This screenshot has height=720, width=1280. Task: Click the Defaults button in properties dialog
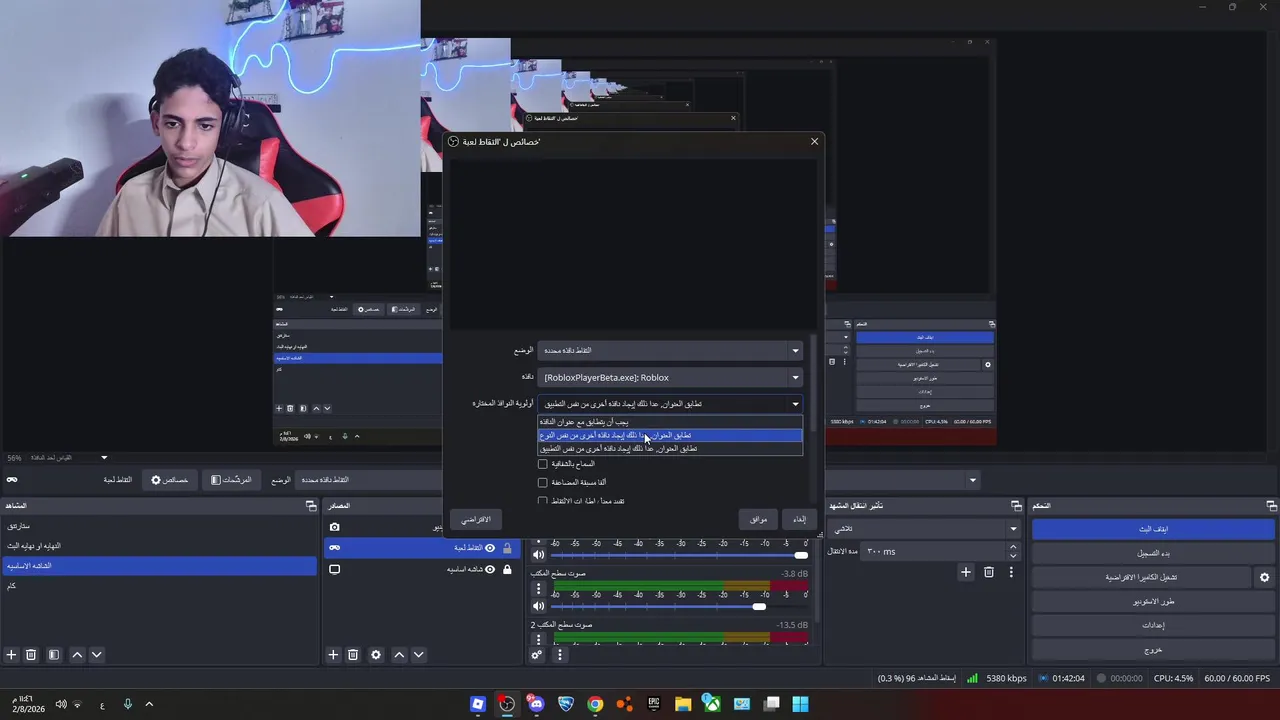tap(476, 519)
